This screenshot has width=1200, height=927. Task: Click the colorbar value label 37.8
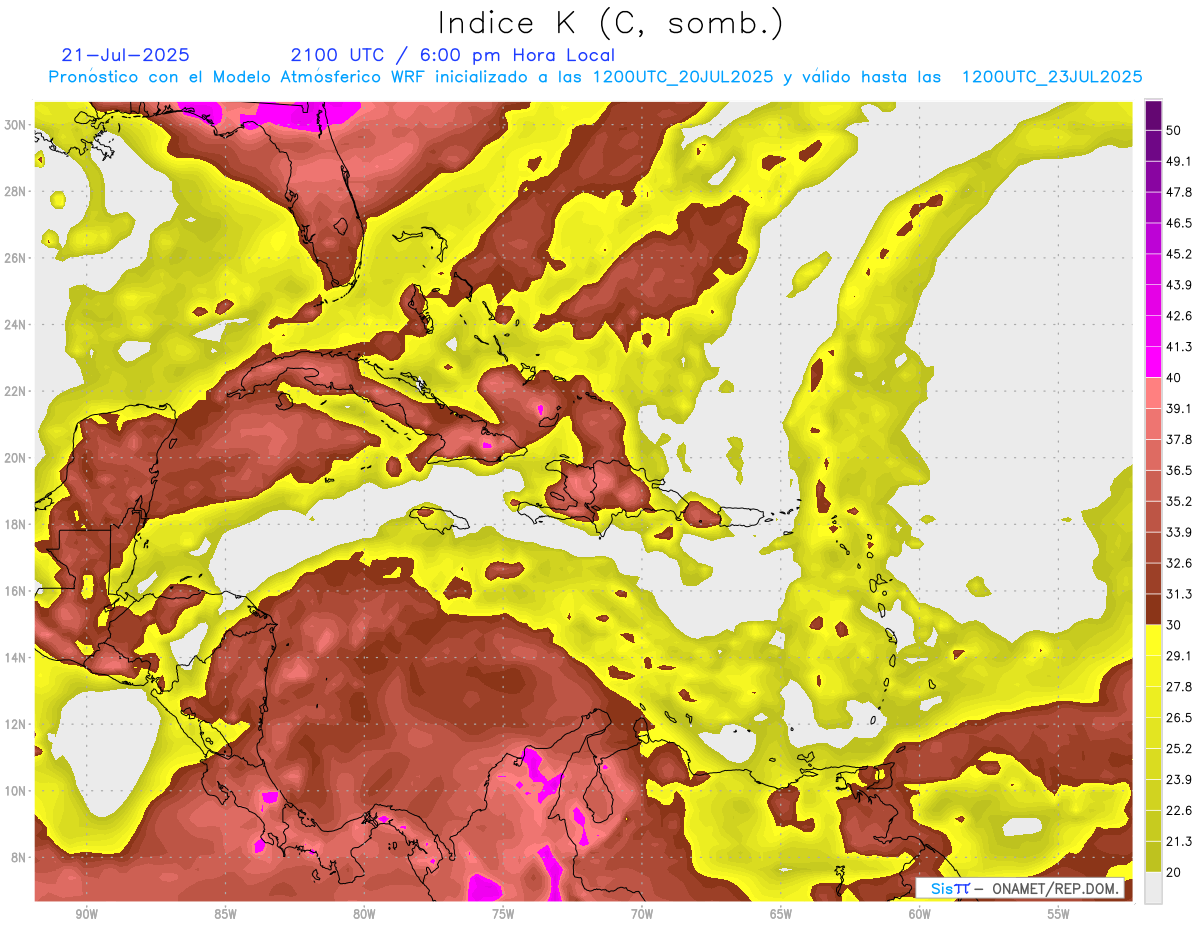[1179, 439]
